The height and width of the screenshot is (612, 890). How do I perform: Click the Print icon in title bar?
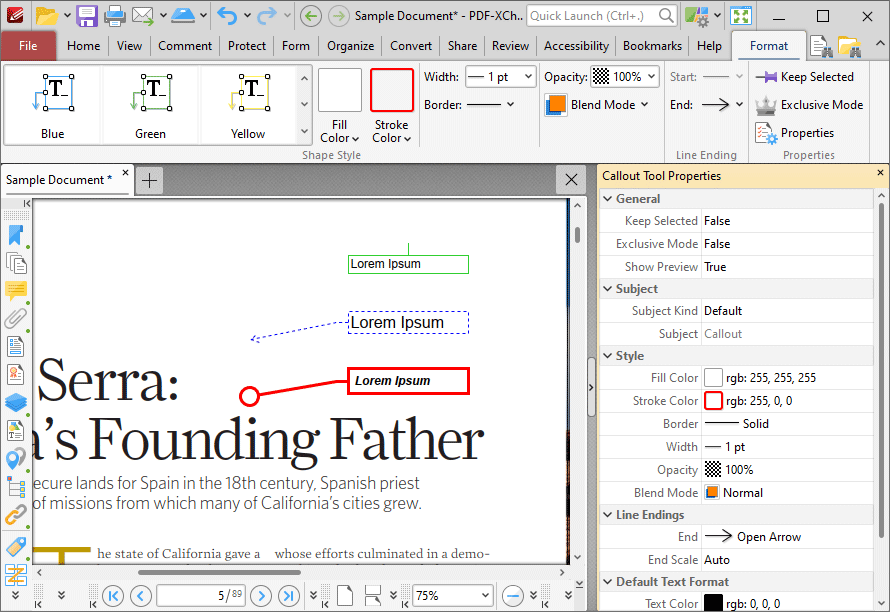tap(114, 15)
